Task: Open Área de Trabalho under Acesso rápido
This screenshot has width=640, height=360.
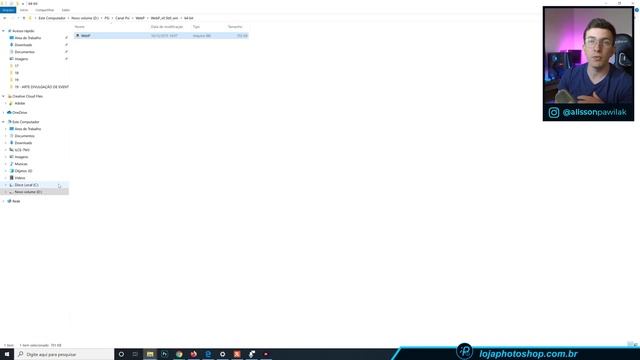Action: 28,38
